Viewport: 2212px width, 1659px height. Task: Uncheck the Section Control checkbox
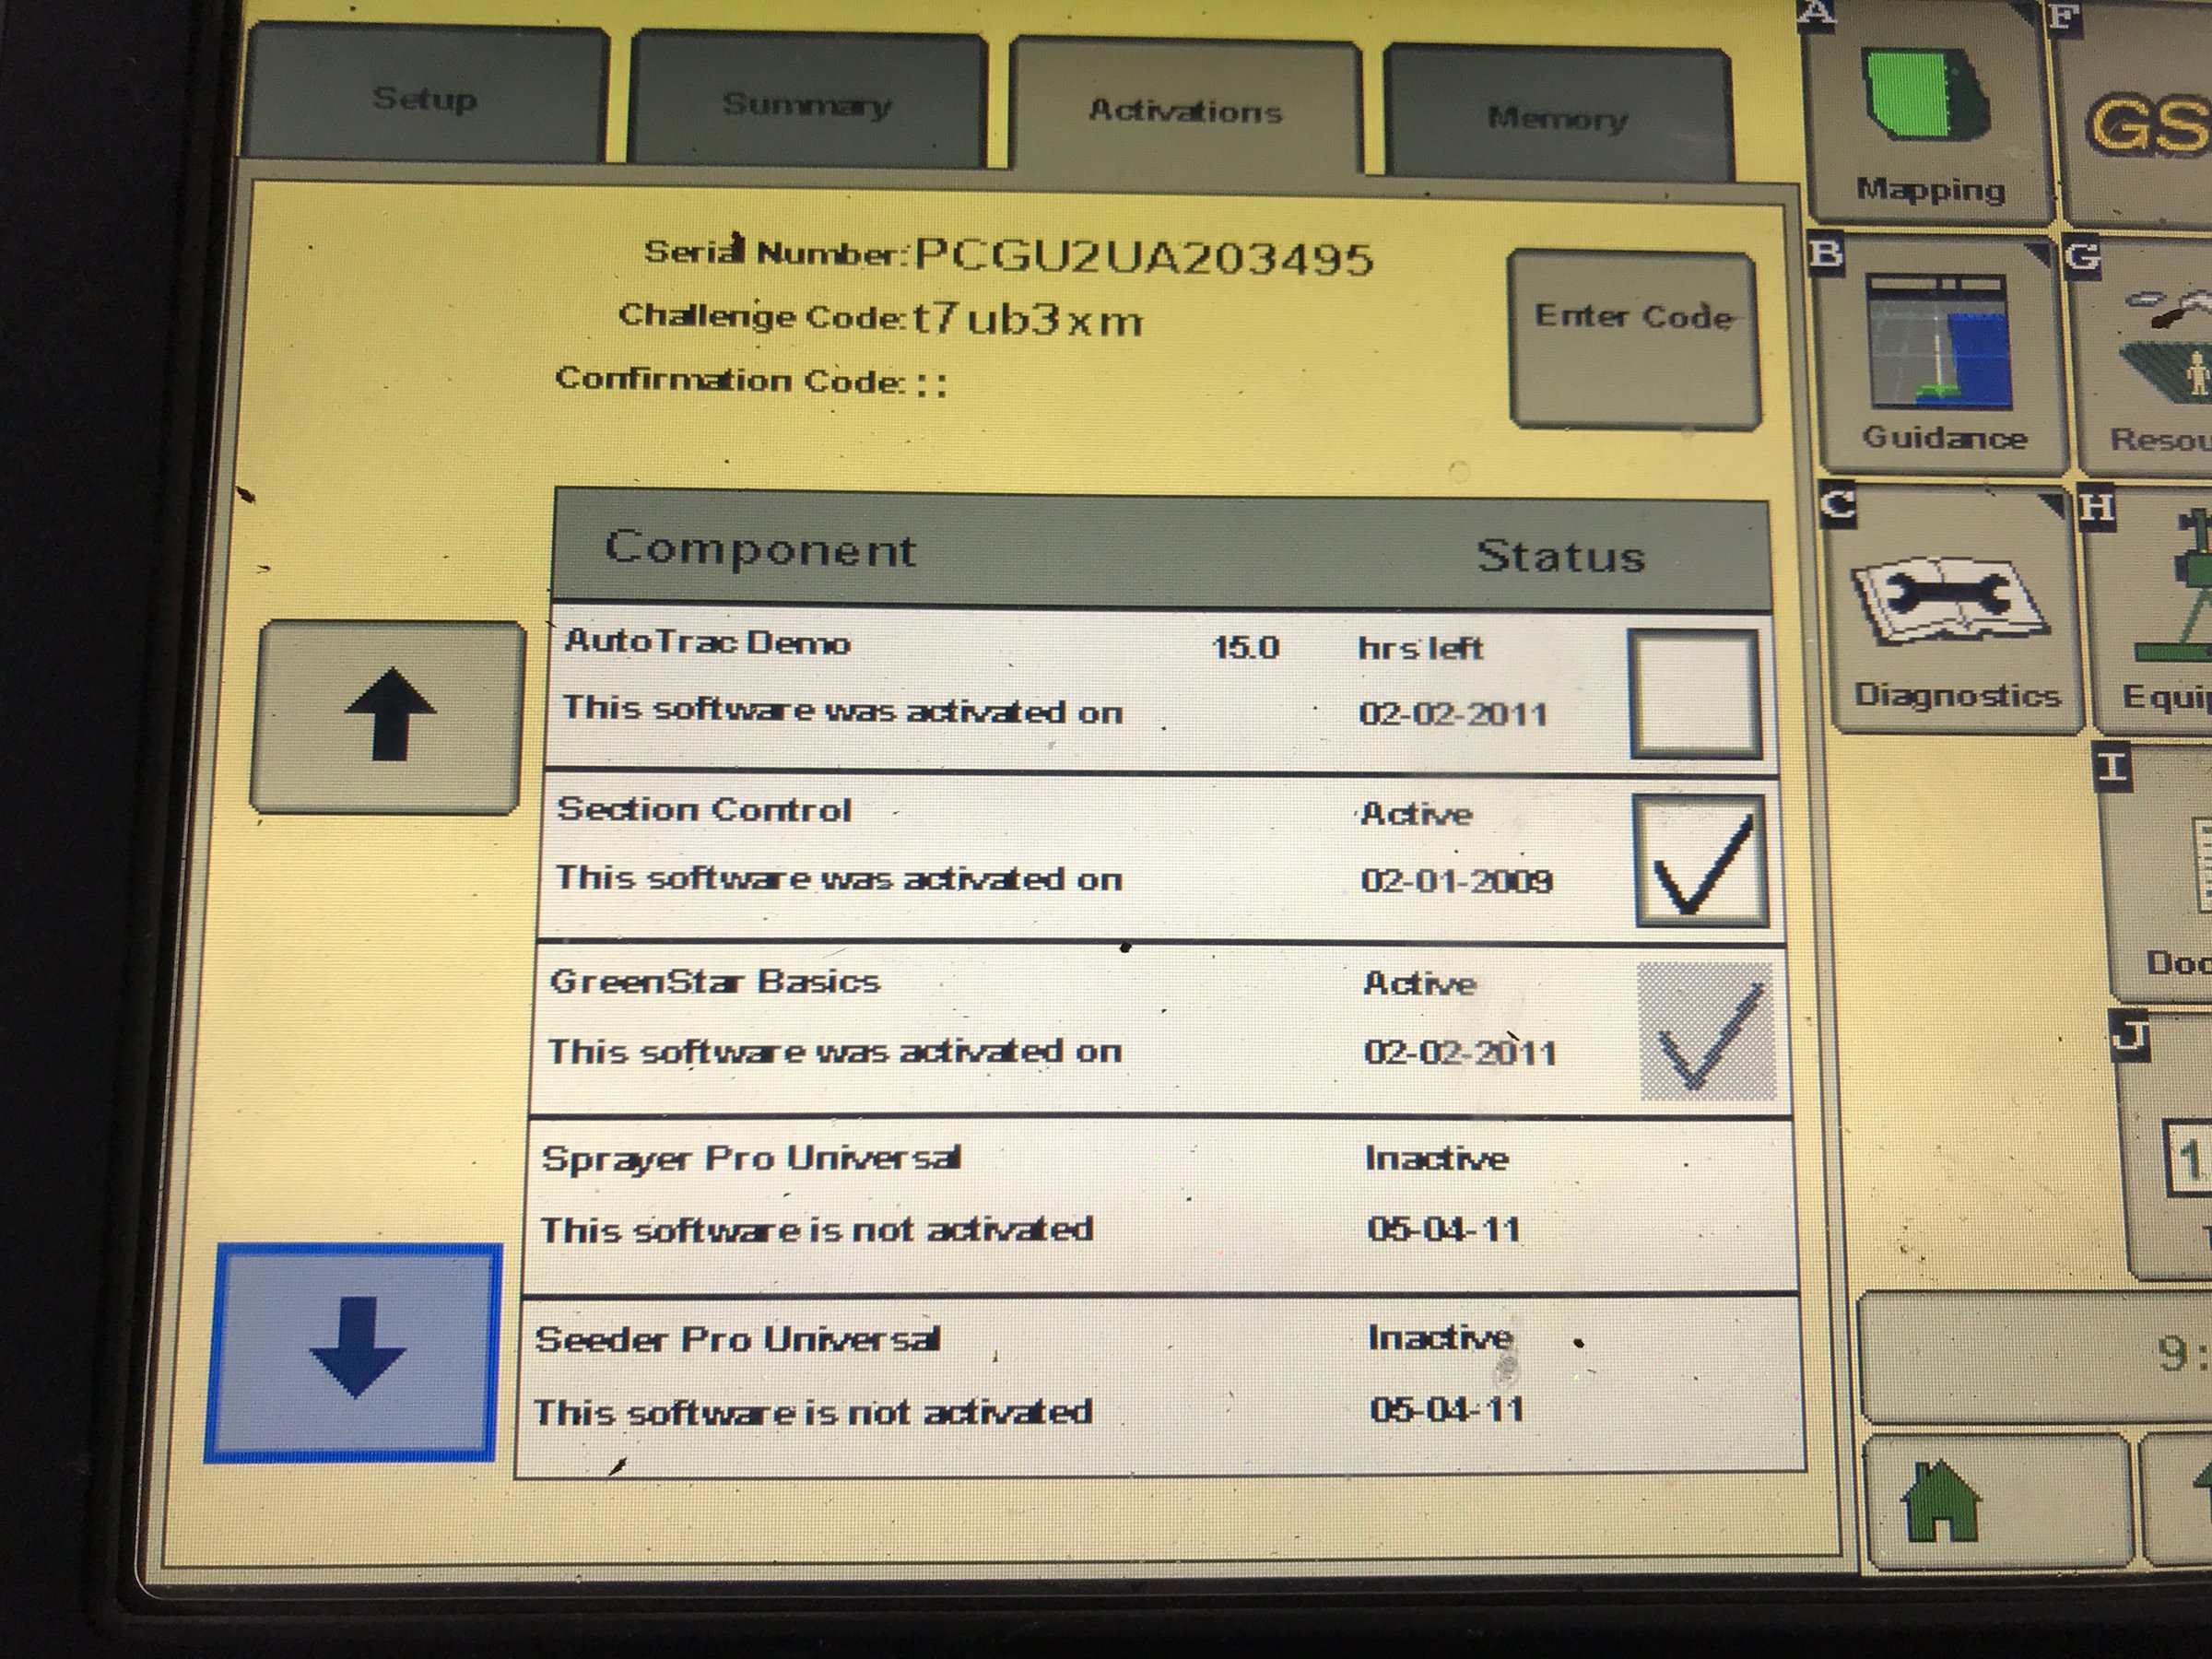(x=1701, y=861)
